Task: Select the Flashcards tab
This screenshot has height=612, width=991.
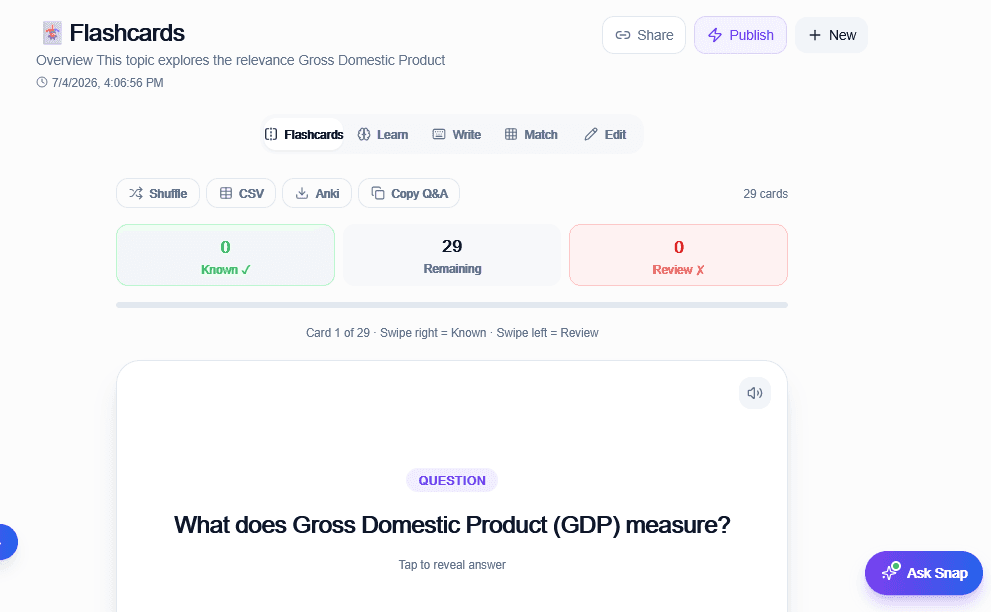Action: click(304, 135)
